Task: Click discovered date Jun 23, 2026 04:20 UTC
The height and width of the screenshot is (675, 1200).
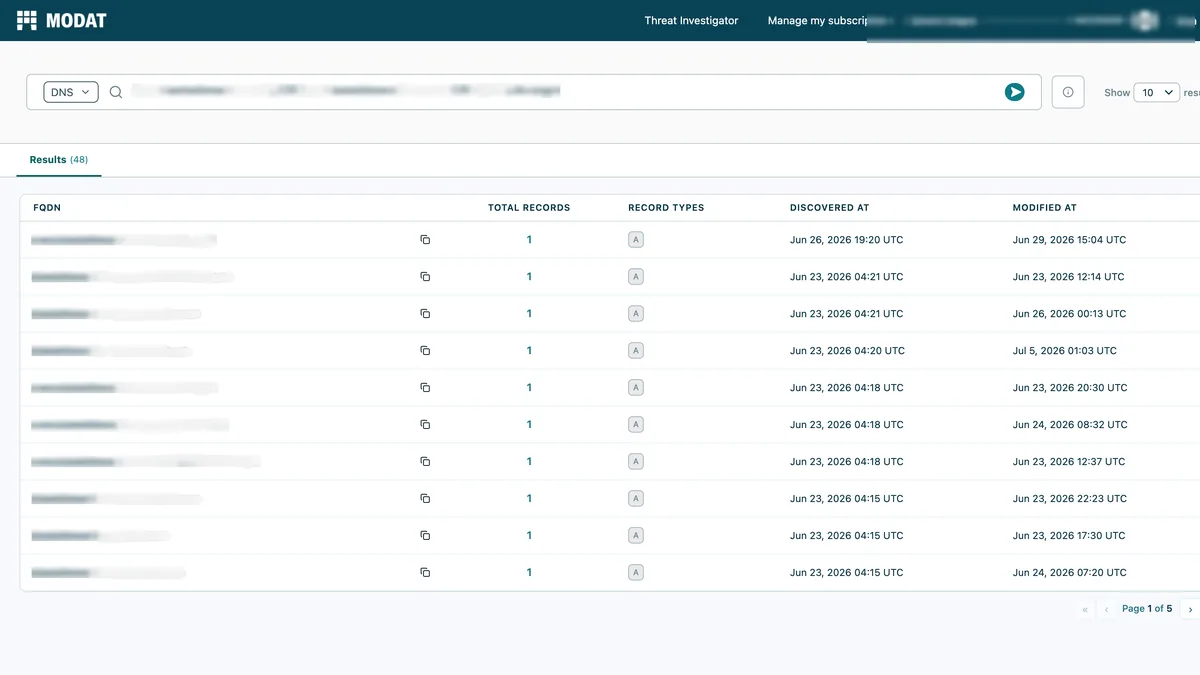Action: [847, 351]
